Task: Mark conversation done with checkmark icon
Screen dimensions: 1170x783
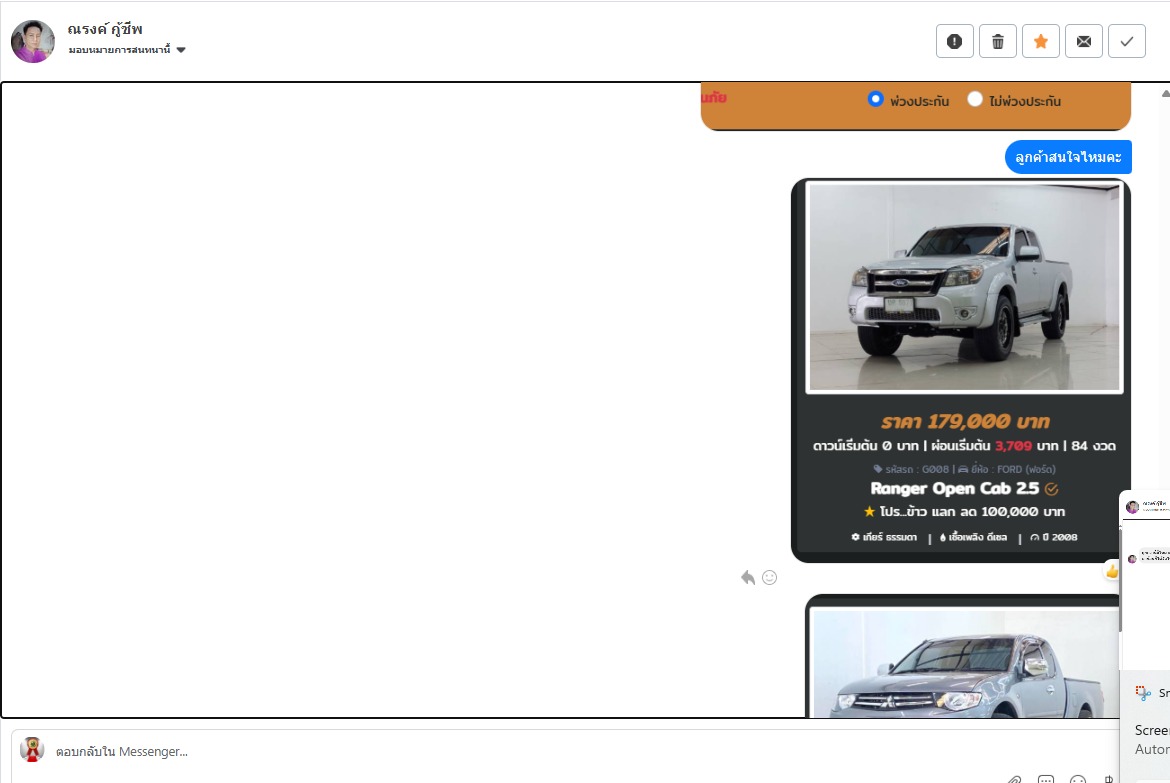Action: click(x=1127, y=41)
